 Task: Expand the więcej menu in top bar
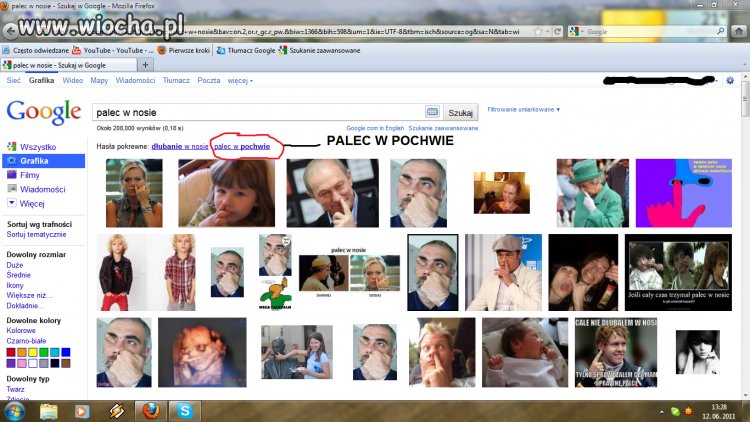[240, 80]
